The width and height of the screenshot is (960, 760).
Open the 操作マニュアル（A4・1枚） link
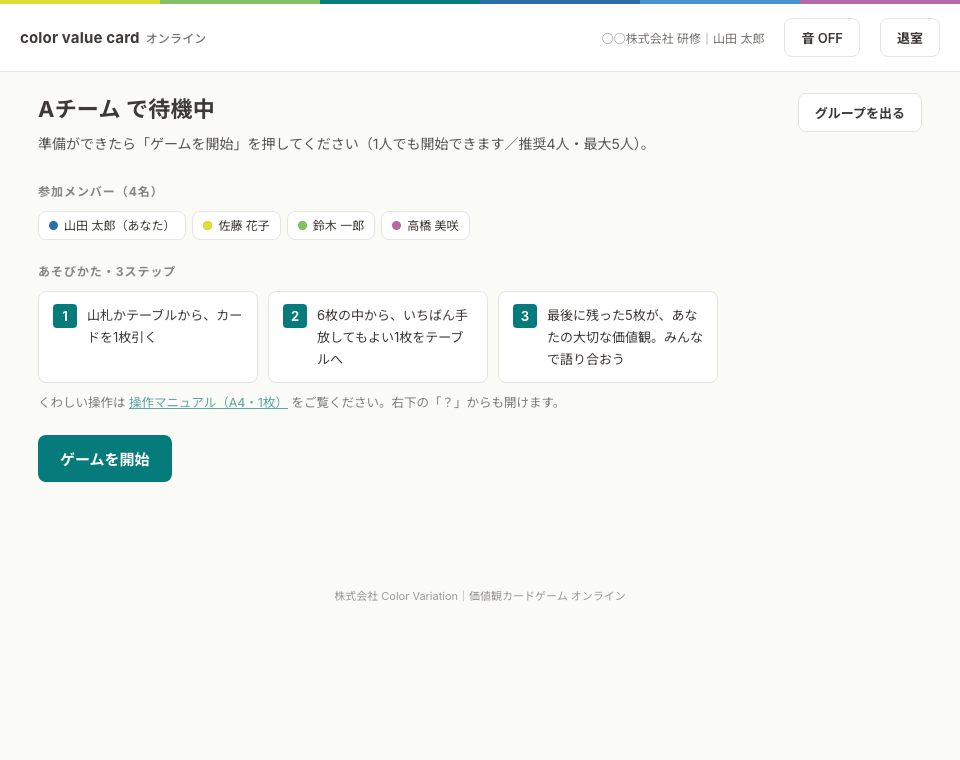point(208,402)
